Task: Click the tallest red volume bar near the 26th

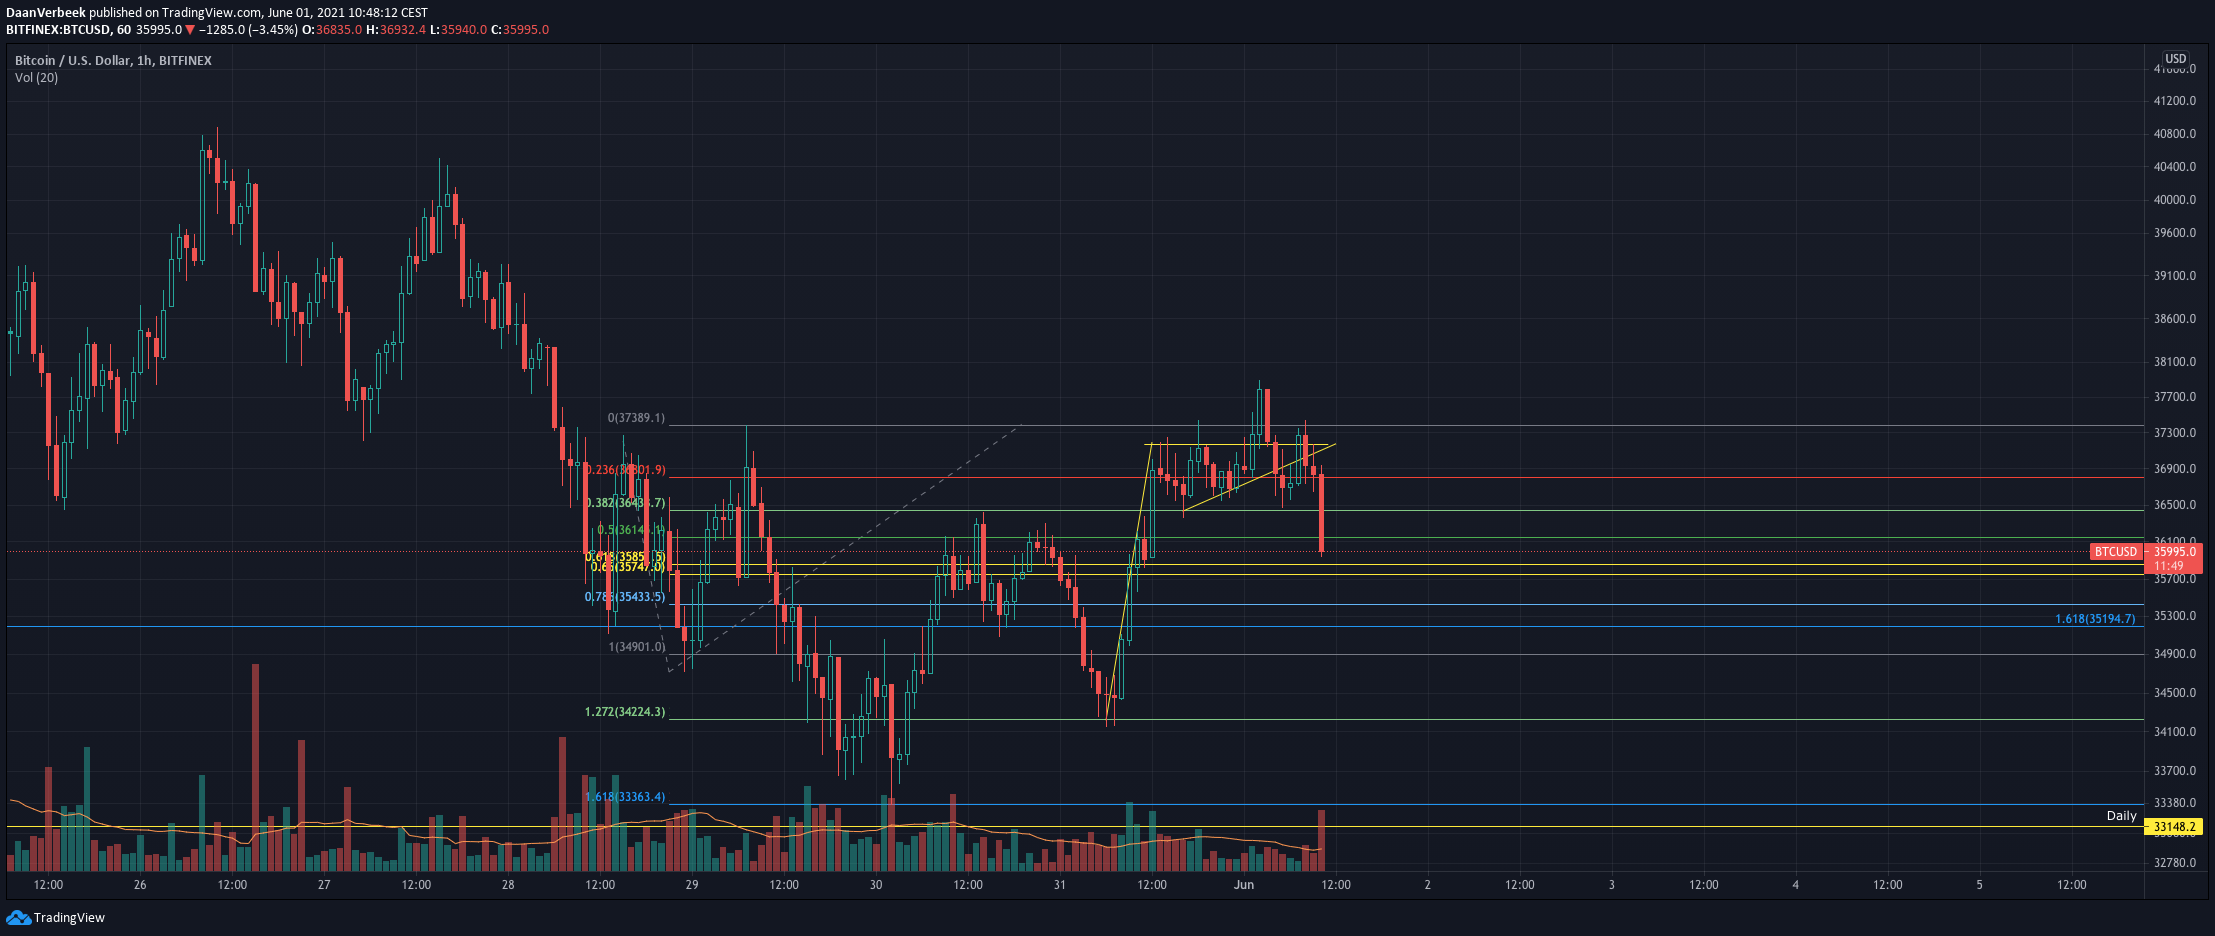Action: click(255, 767)
